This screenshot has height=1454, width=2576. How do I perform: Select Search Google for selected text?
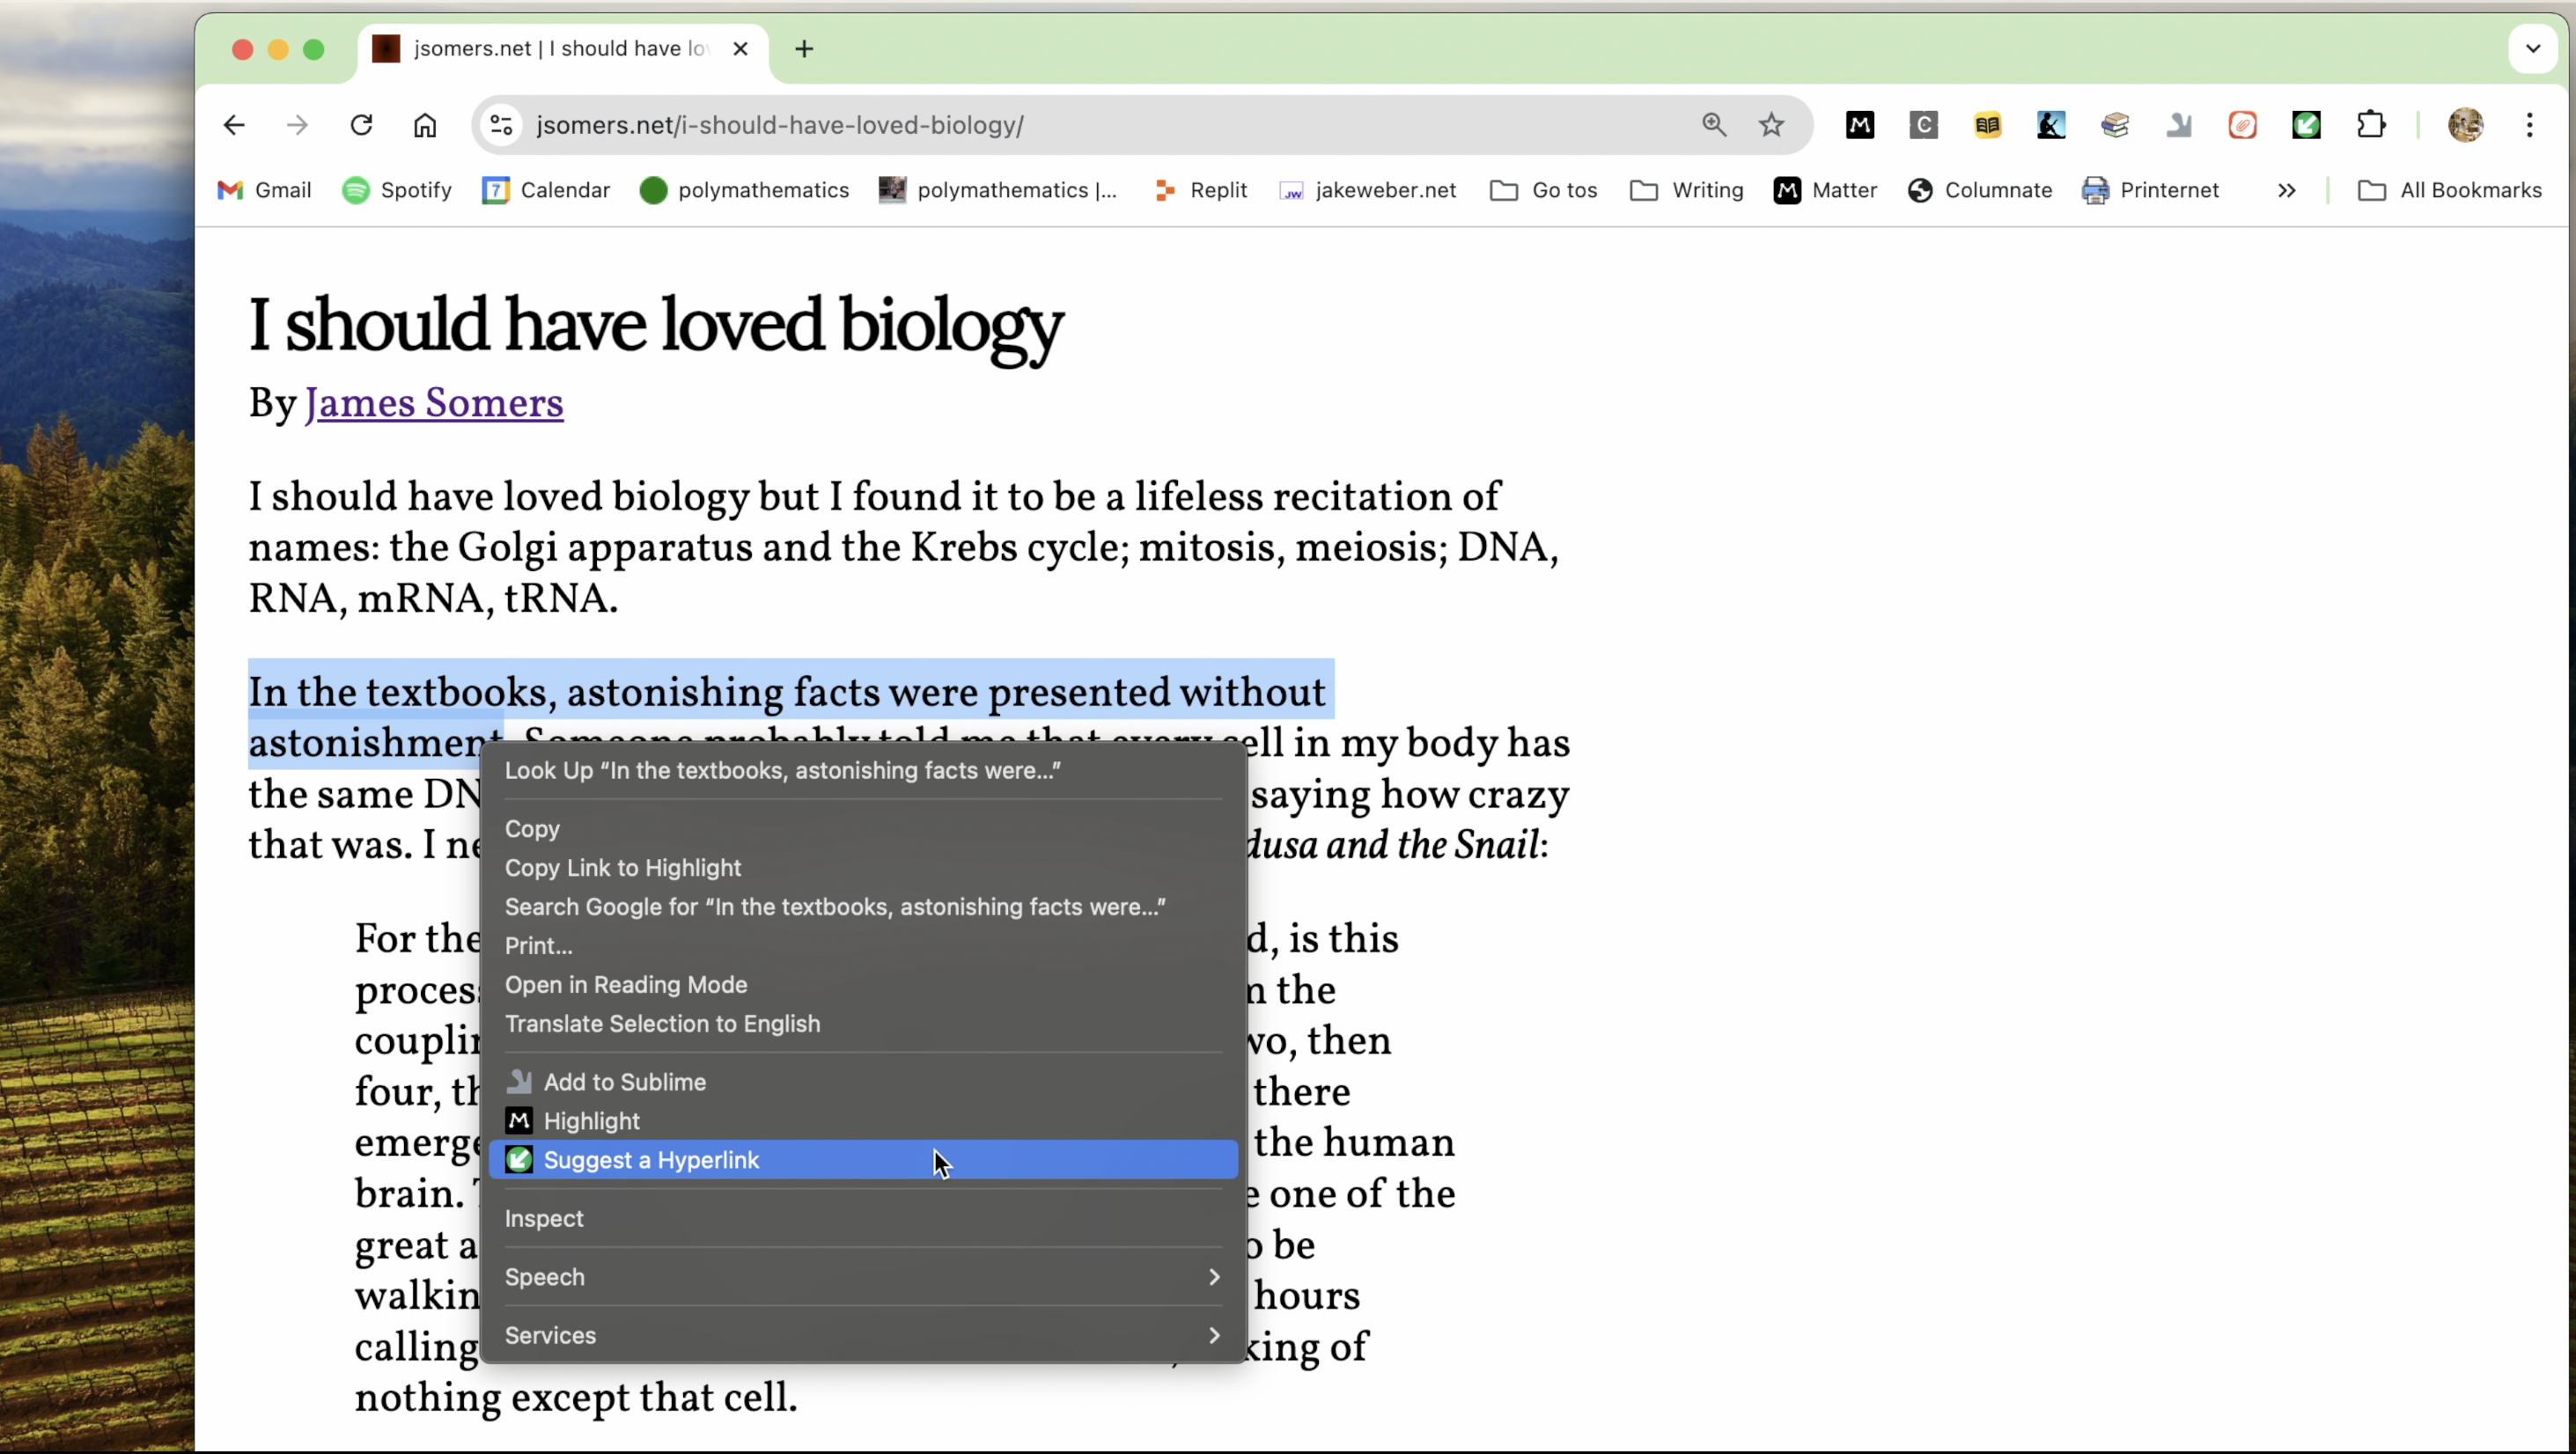(863, 907)
